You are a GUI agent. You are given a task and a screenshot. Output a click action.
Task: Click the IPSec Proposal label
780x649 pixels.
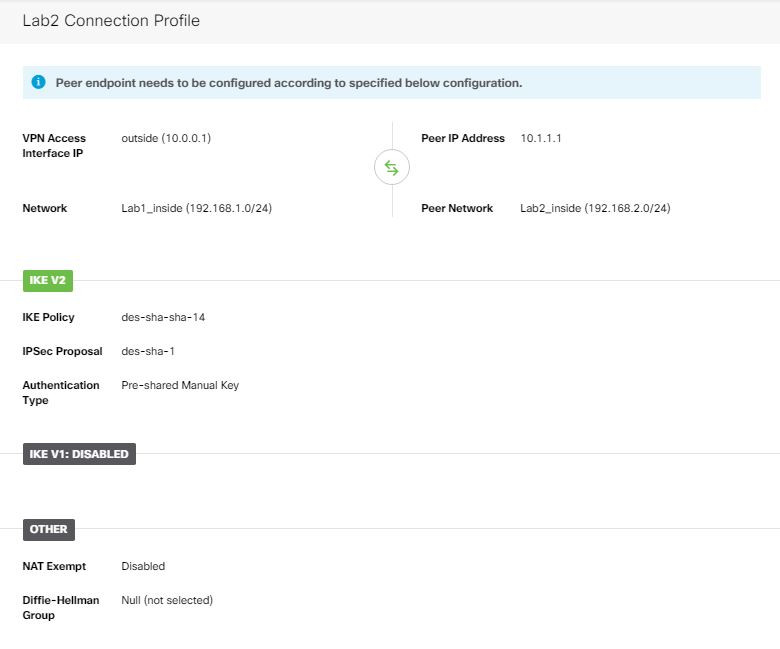(x=62, y=351)
